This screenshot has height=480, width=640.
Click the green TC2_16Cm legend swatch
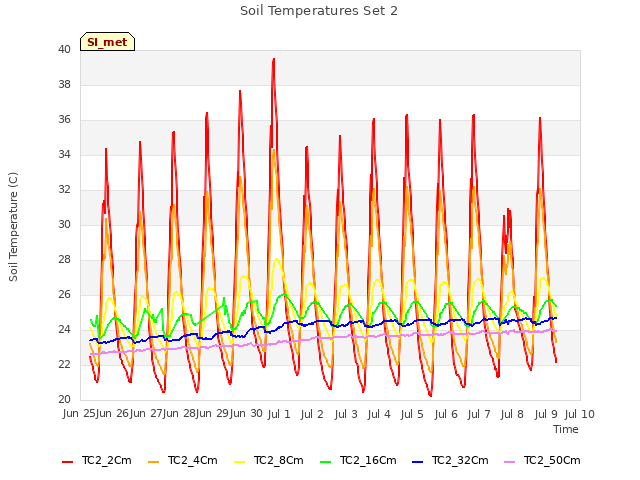coord(326,462)
